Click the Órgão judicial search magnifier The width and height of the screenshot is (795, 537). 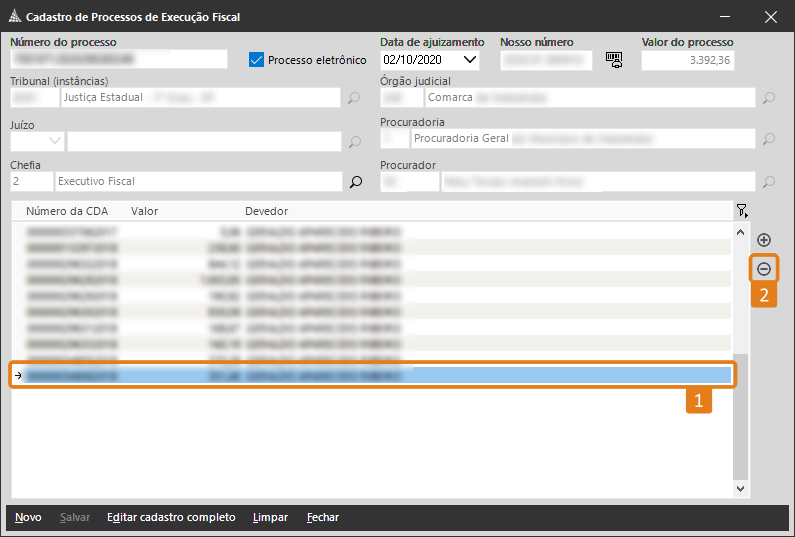(x=769, y=98)
